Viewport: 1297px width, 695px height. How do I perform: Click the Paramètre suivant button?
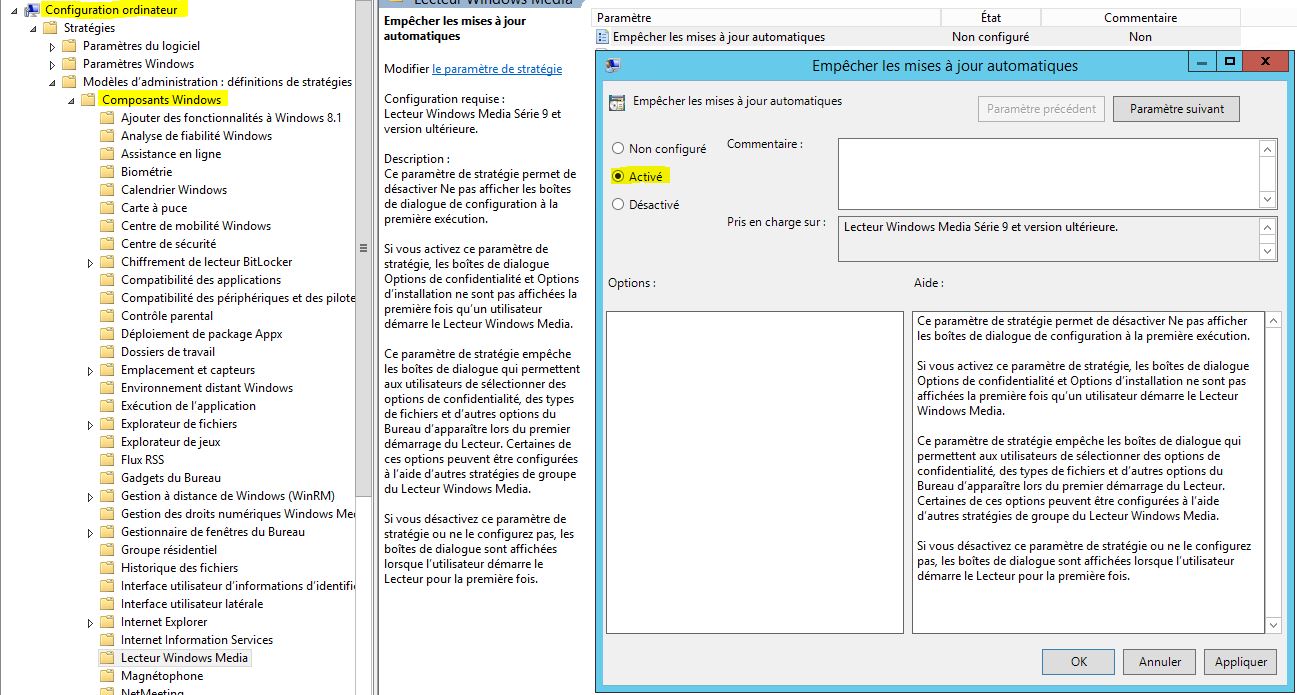[x=1176, y=109]
